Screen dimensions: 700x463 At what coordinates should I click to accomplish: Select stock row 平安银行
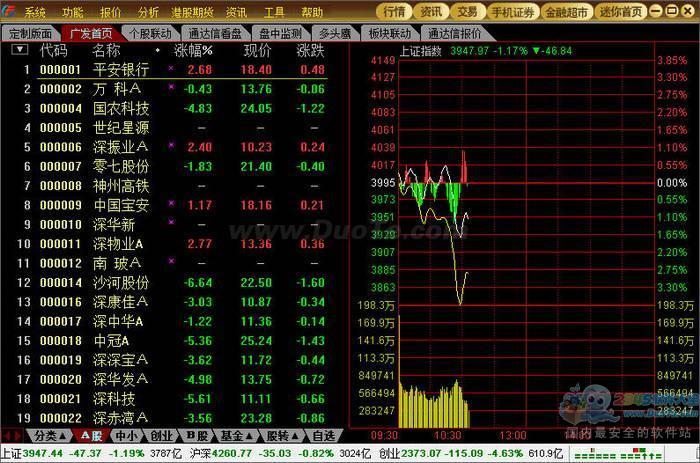click(174, 70)
